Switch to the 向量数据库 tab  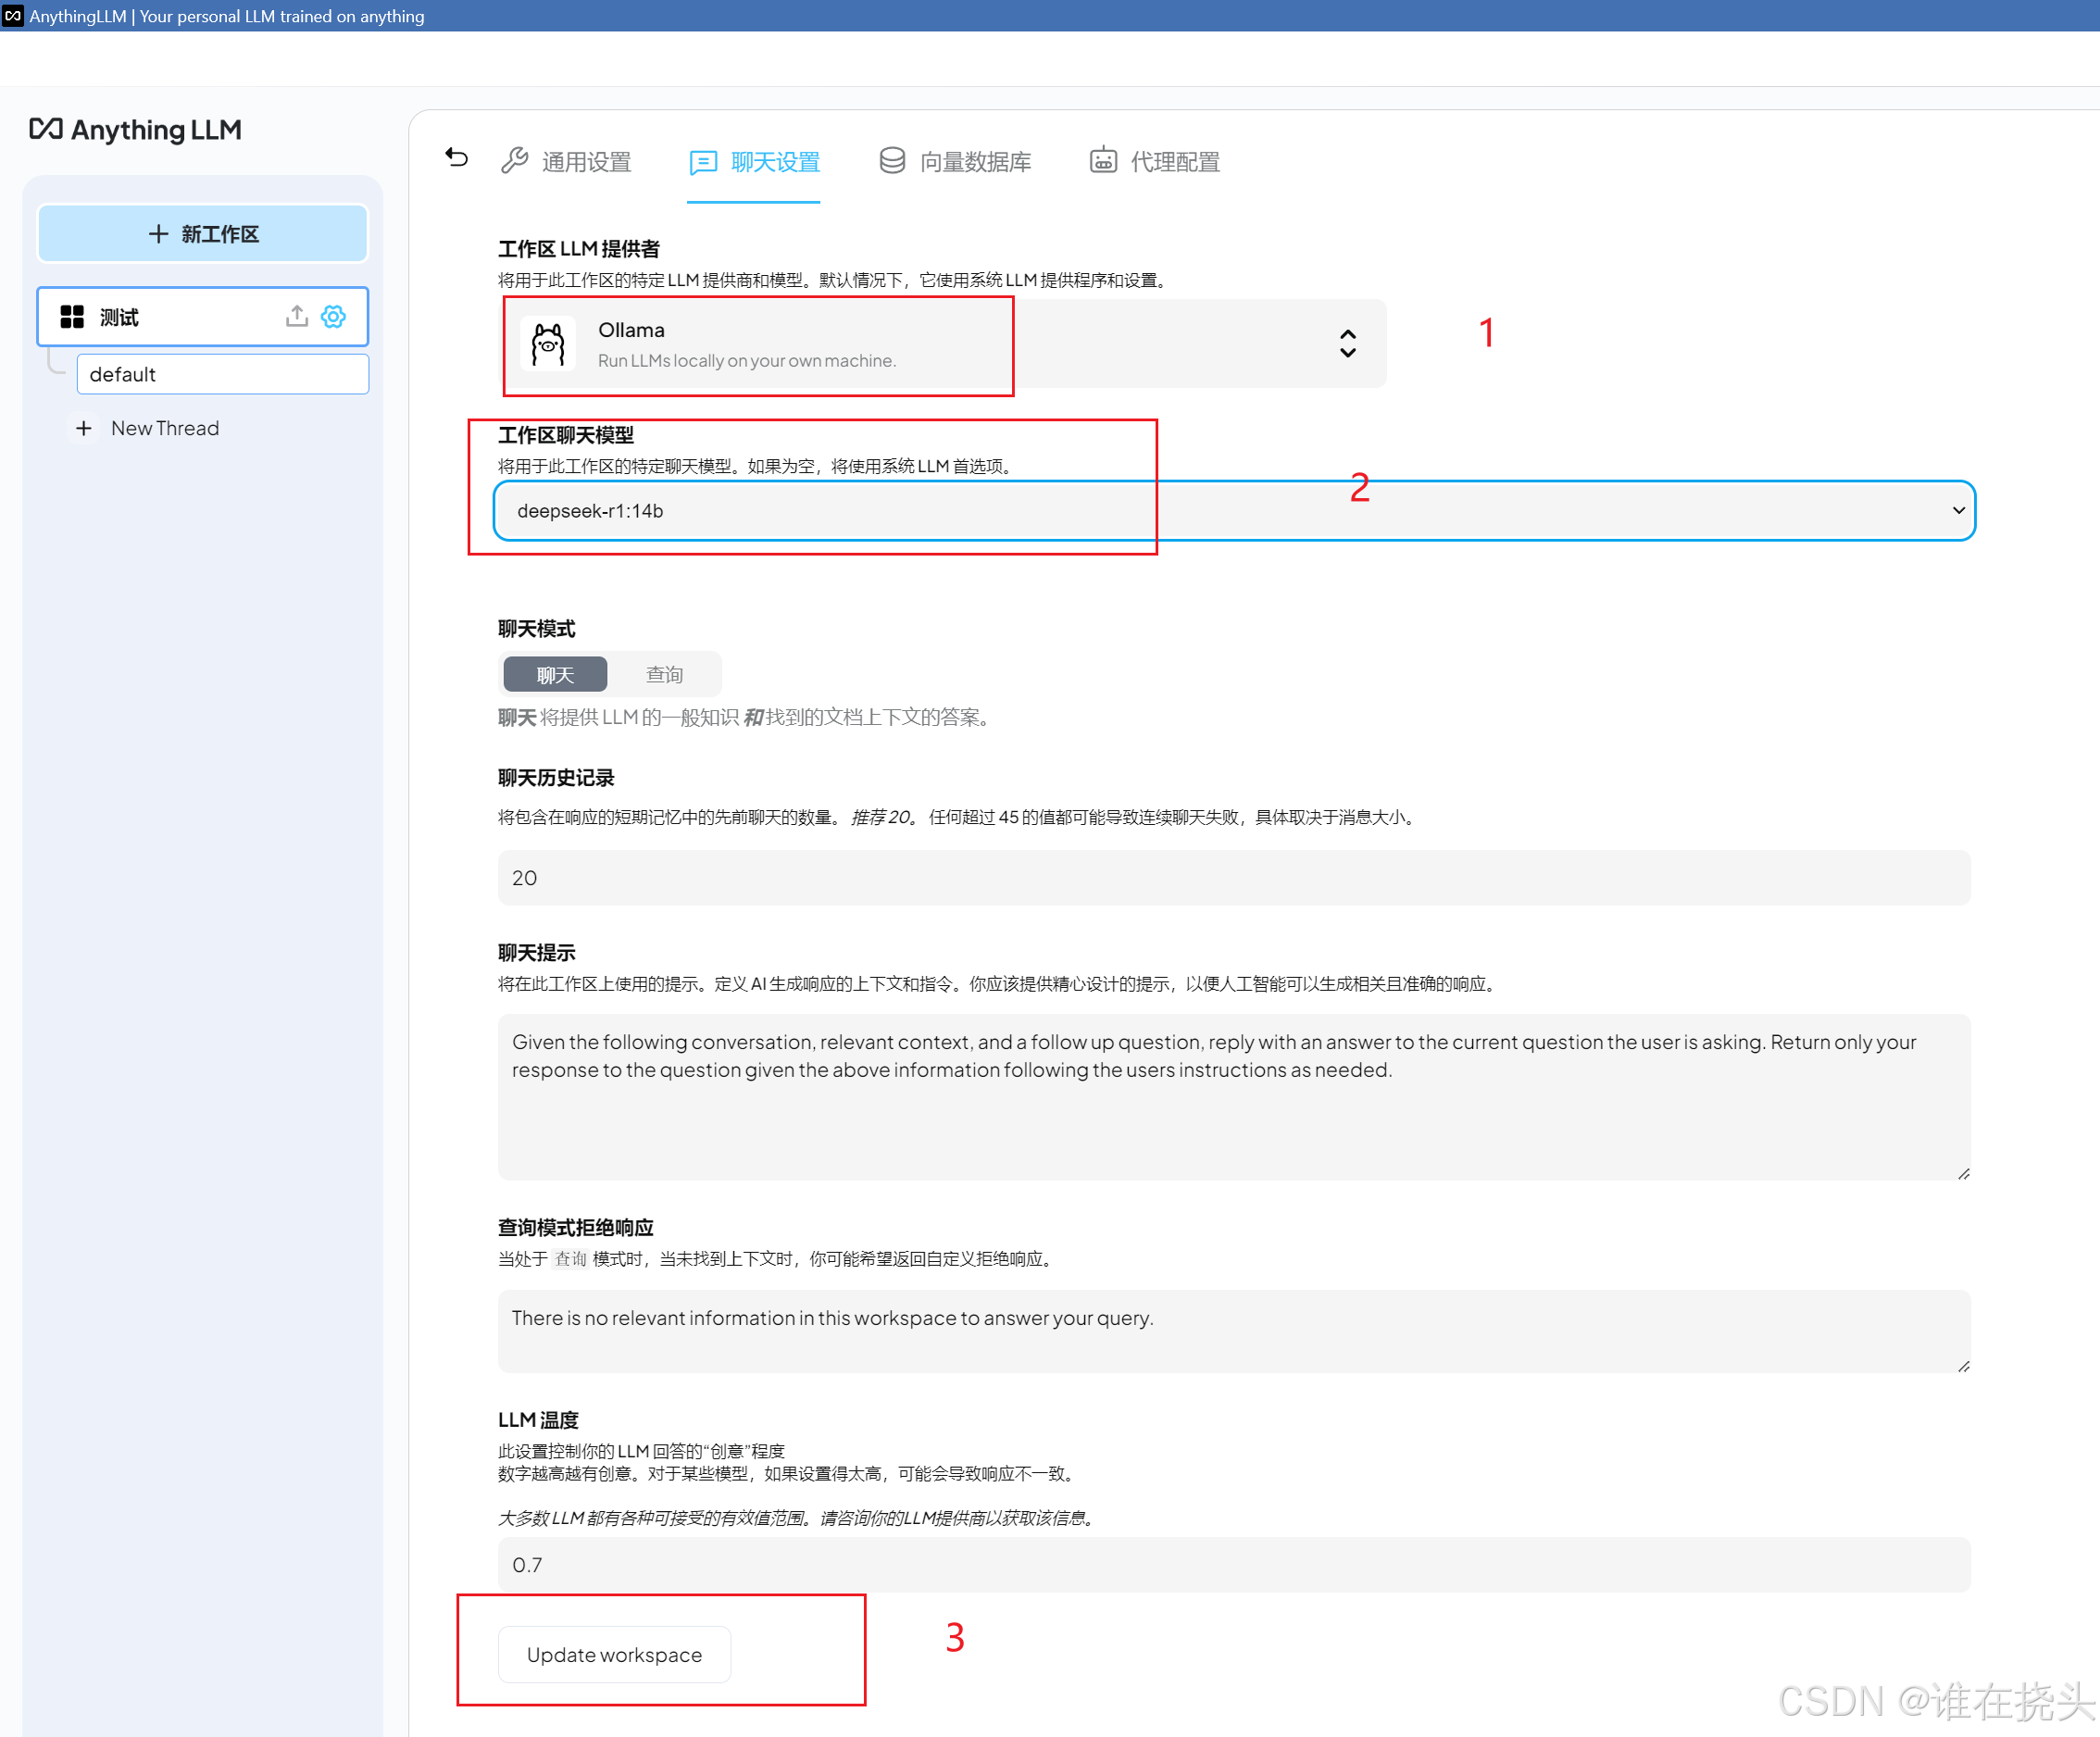point(955,161)
